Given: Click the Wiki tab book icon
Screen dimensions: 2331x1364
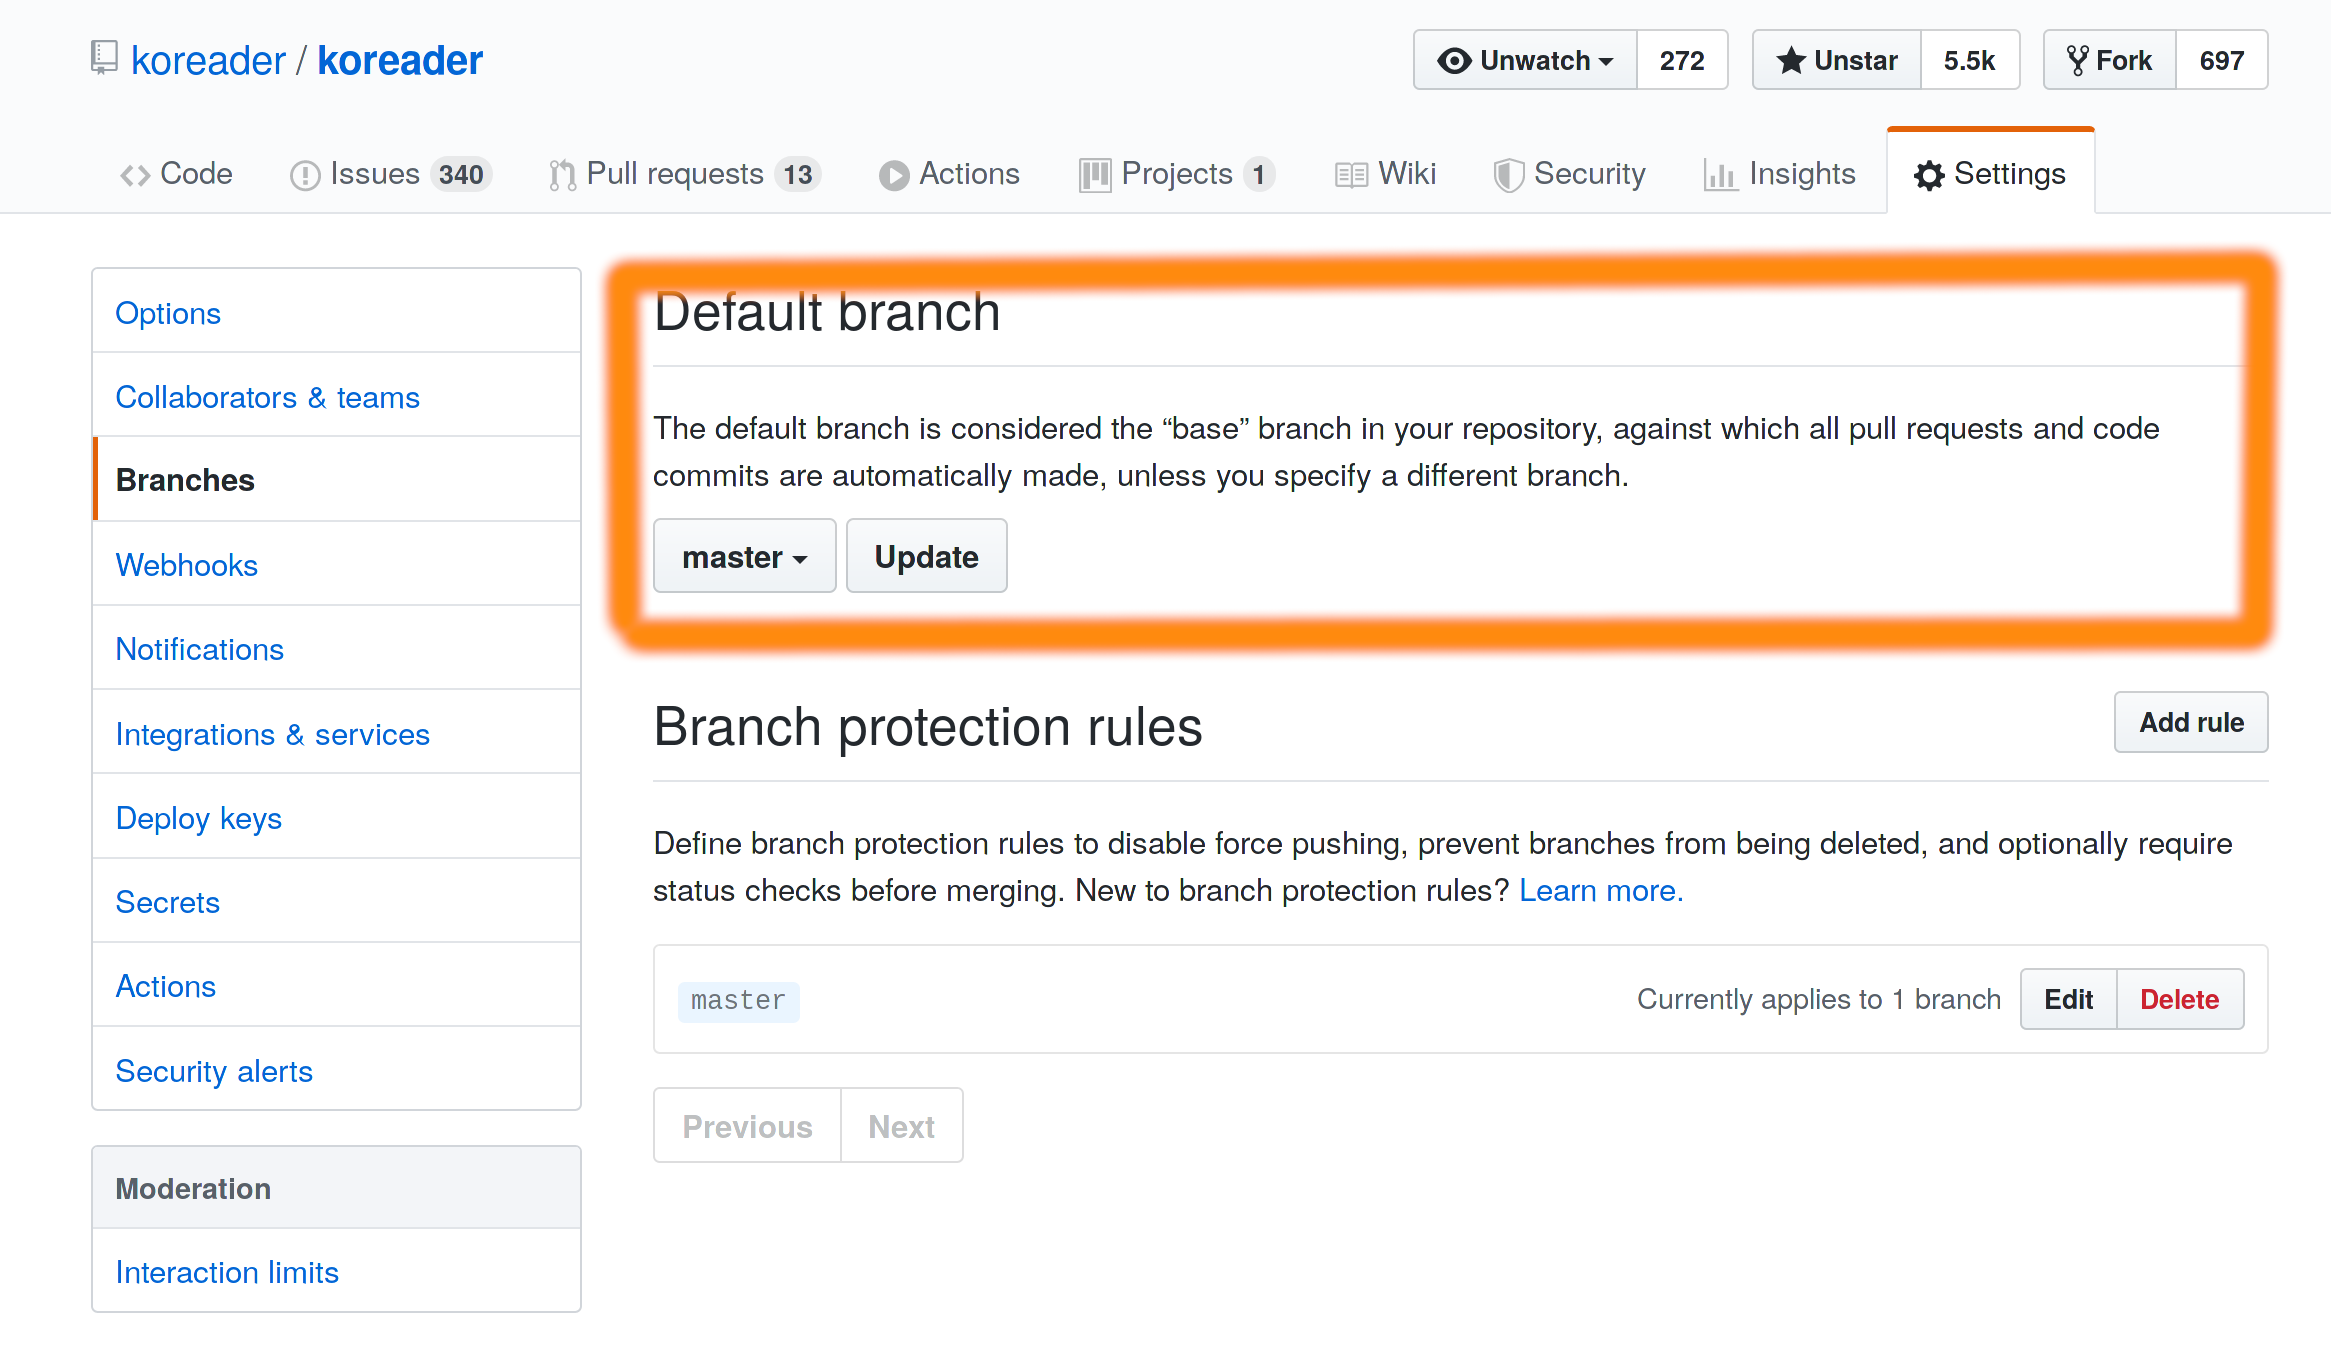Looking at the screenshot, I should [x=1351, y=176].
